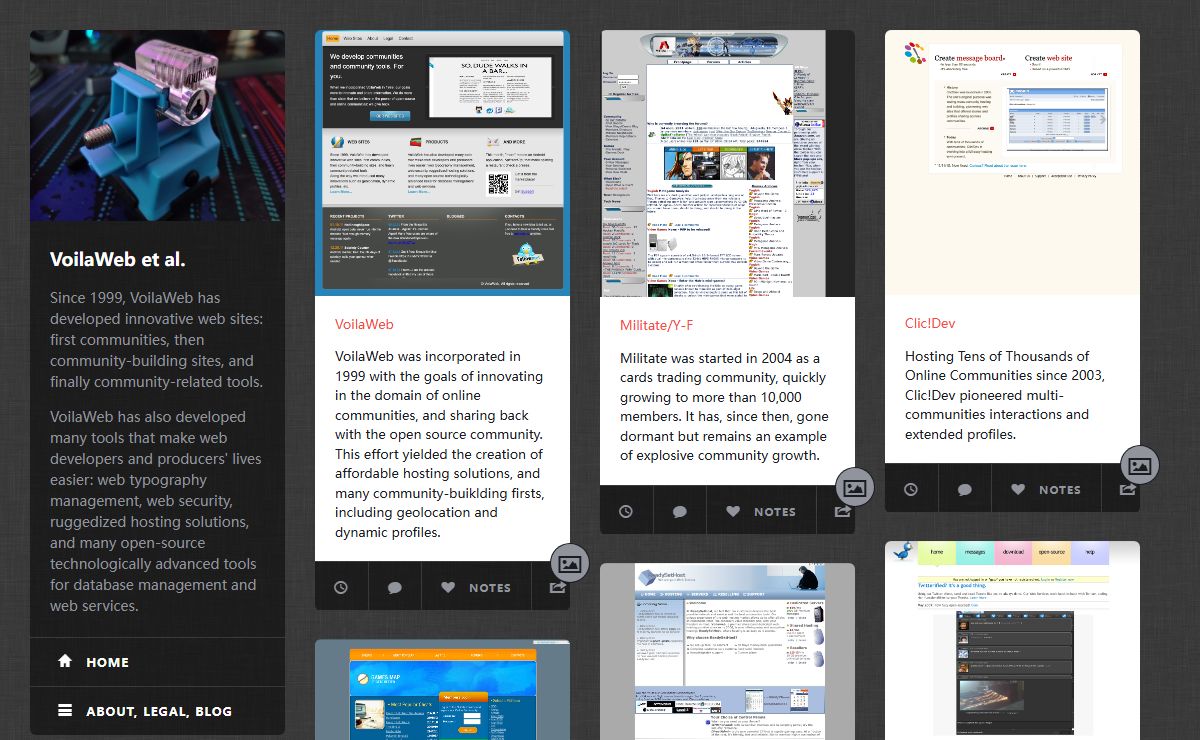Click the comment bubble icon under VoilaWeb post
1200x740 pixels.
(x=395, y=587)
